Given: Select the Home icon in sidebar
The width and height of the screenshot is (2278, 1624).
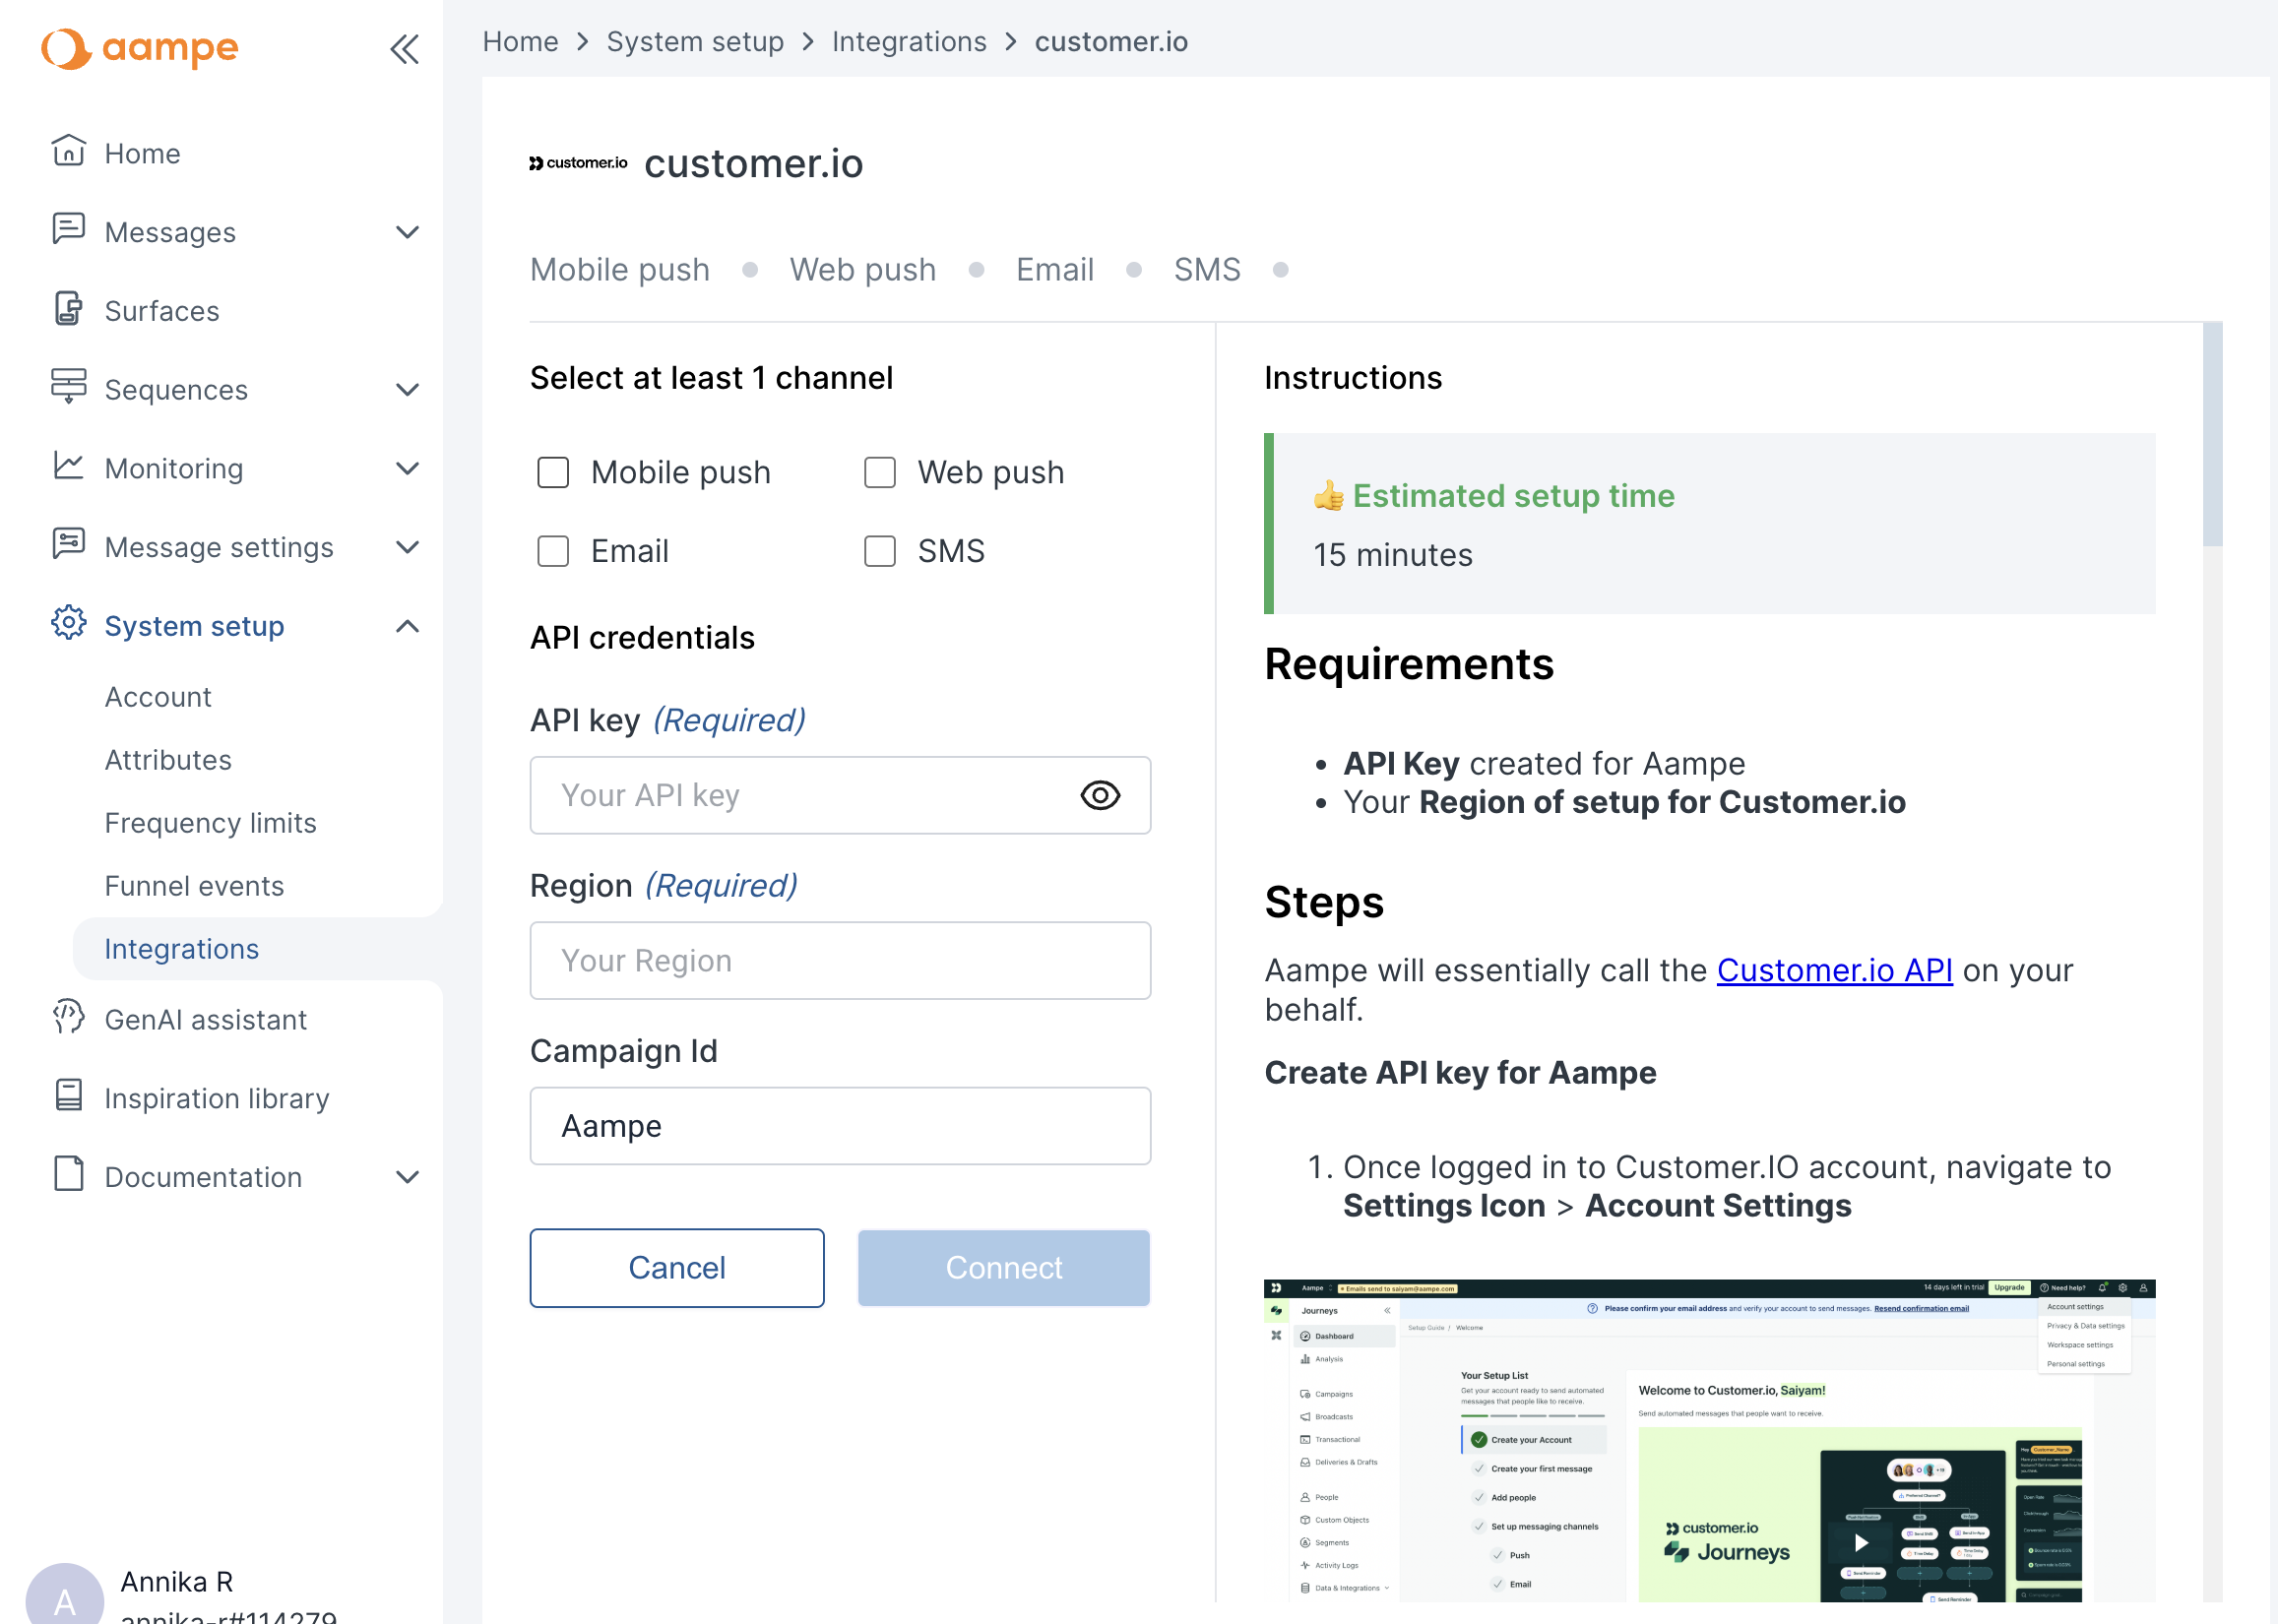Looking at the screenshot, I should [67, 152].
